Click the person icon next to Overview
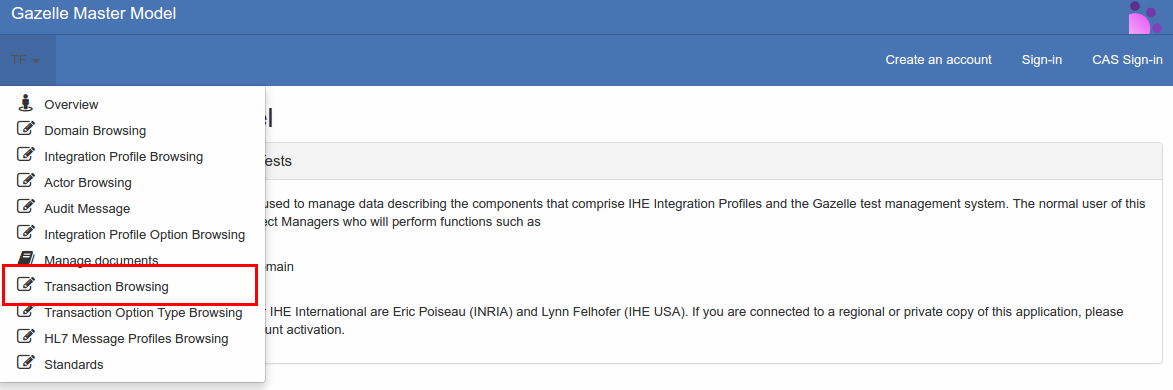Viewport: 1173px width, 390px height. click(x=26, y=103)
